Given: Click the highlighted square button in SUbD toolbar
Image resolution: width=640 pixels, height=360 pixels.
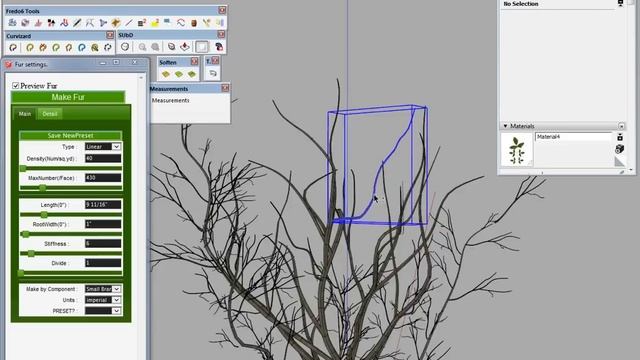Looking at the screenshot, I should tap(202, 47).
